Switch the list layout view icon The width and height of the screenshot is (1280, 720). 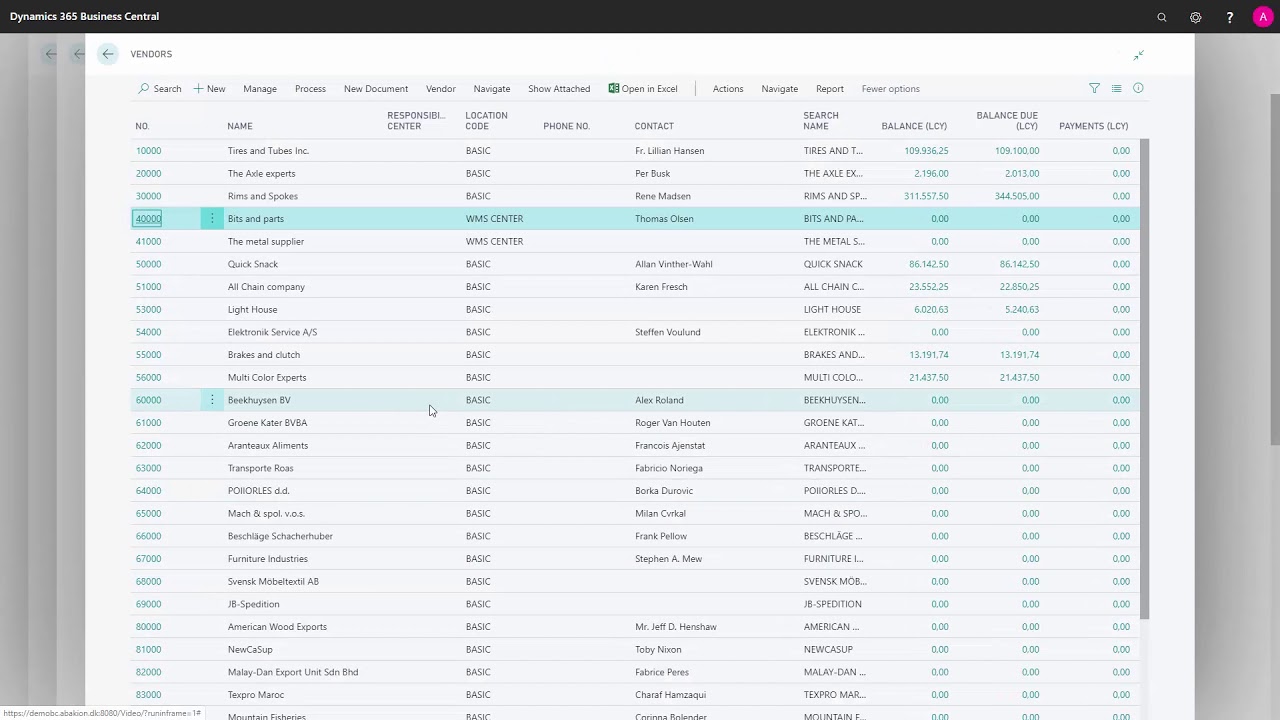[1116, 89]
